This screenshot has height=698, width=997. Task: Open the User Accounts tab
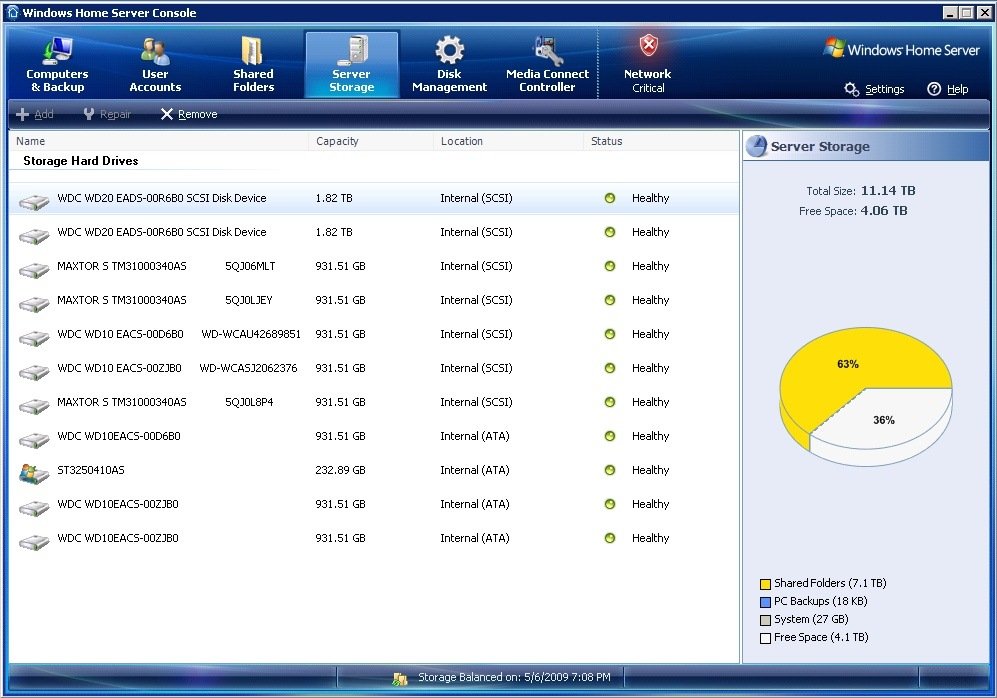pyautogui.click(x=155, y=64)
